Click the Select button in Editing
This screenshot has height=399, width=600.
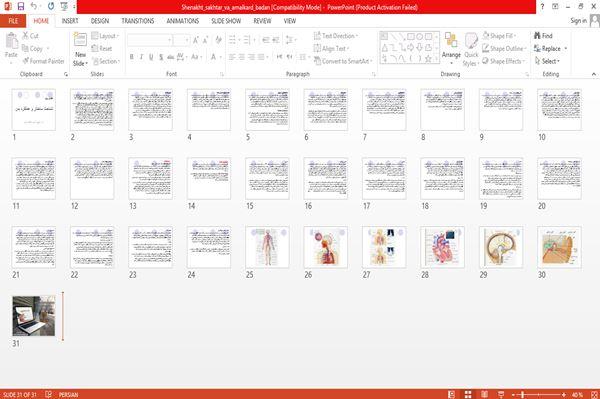[547, 61]
